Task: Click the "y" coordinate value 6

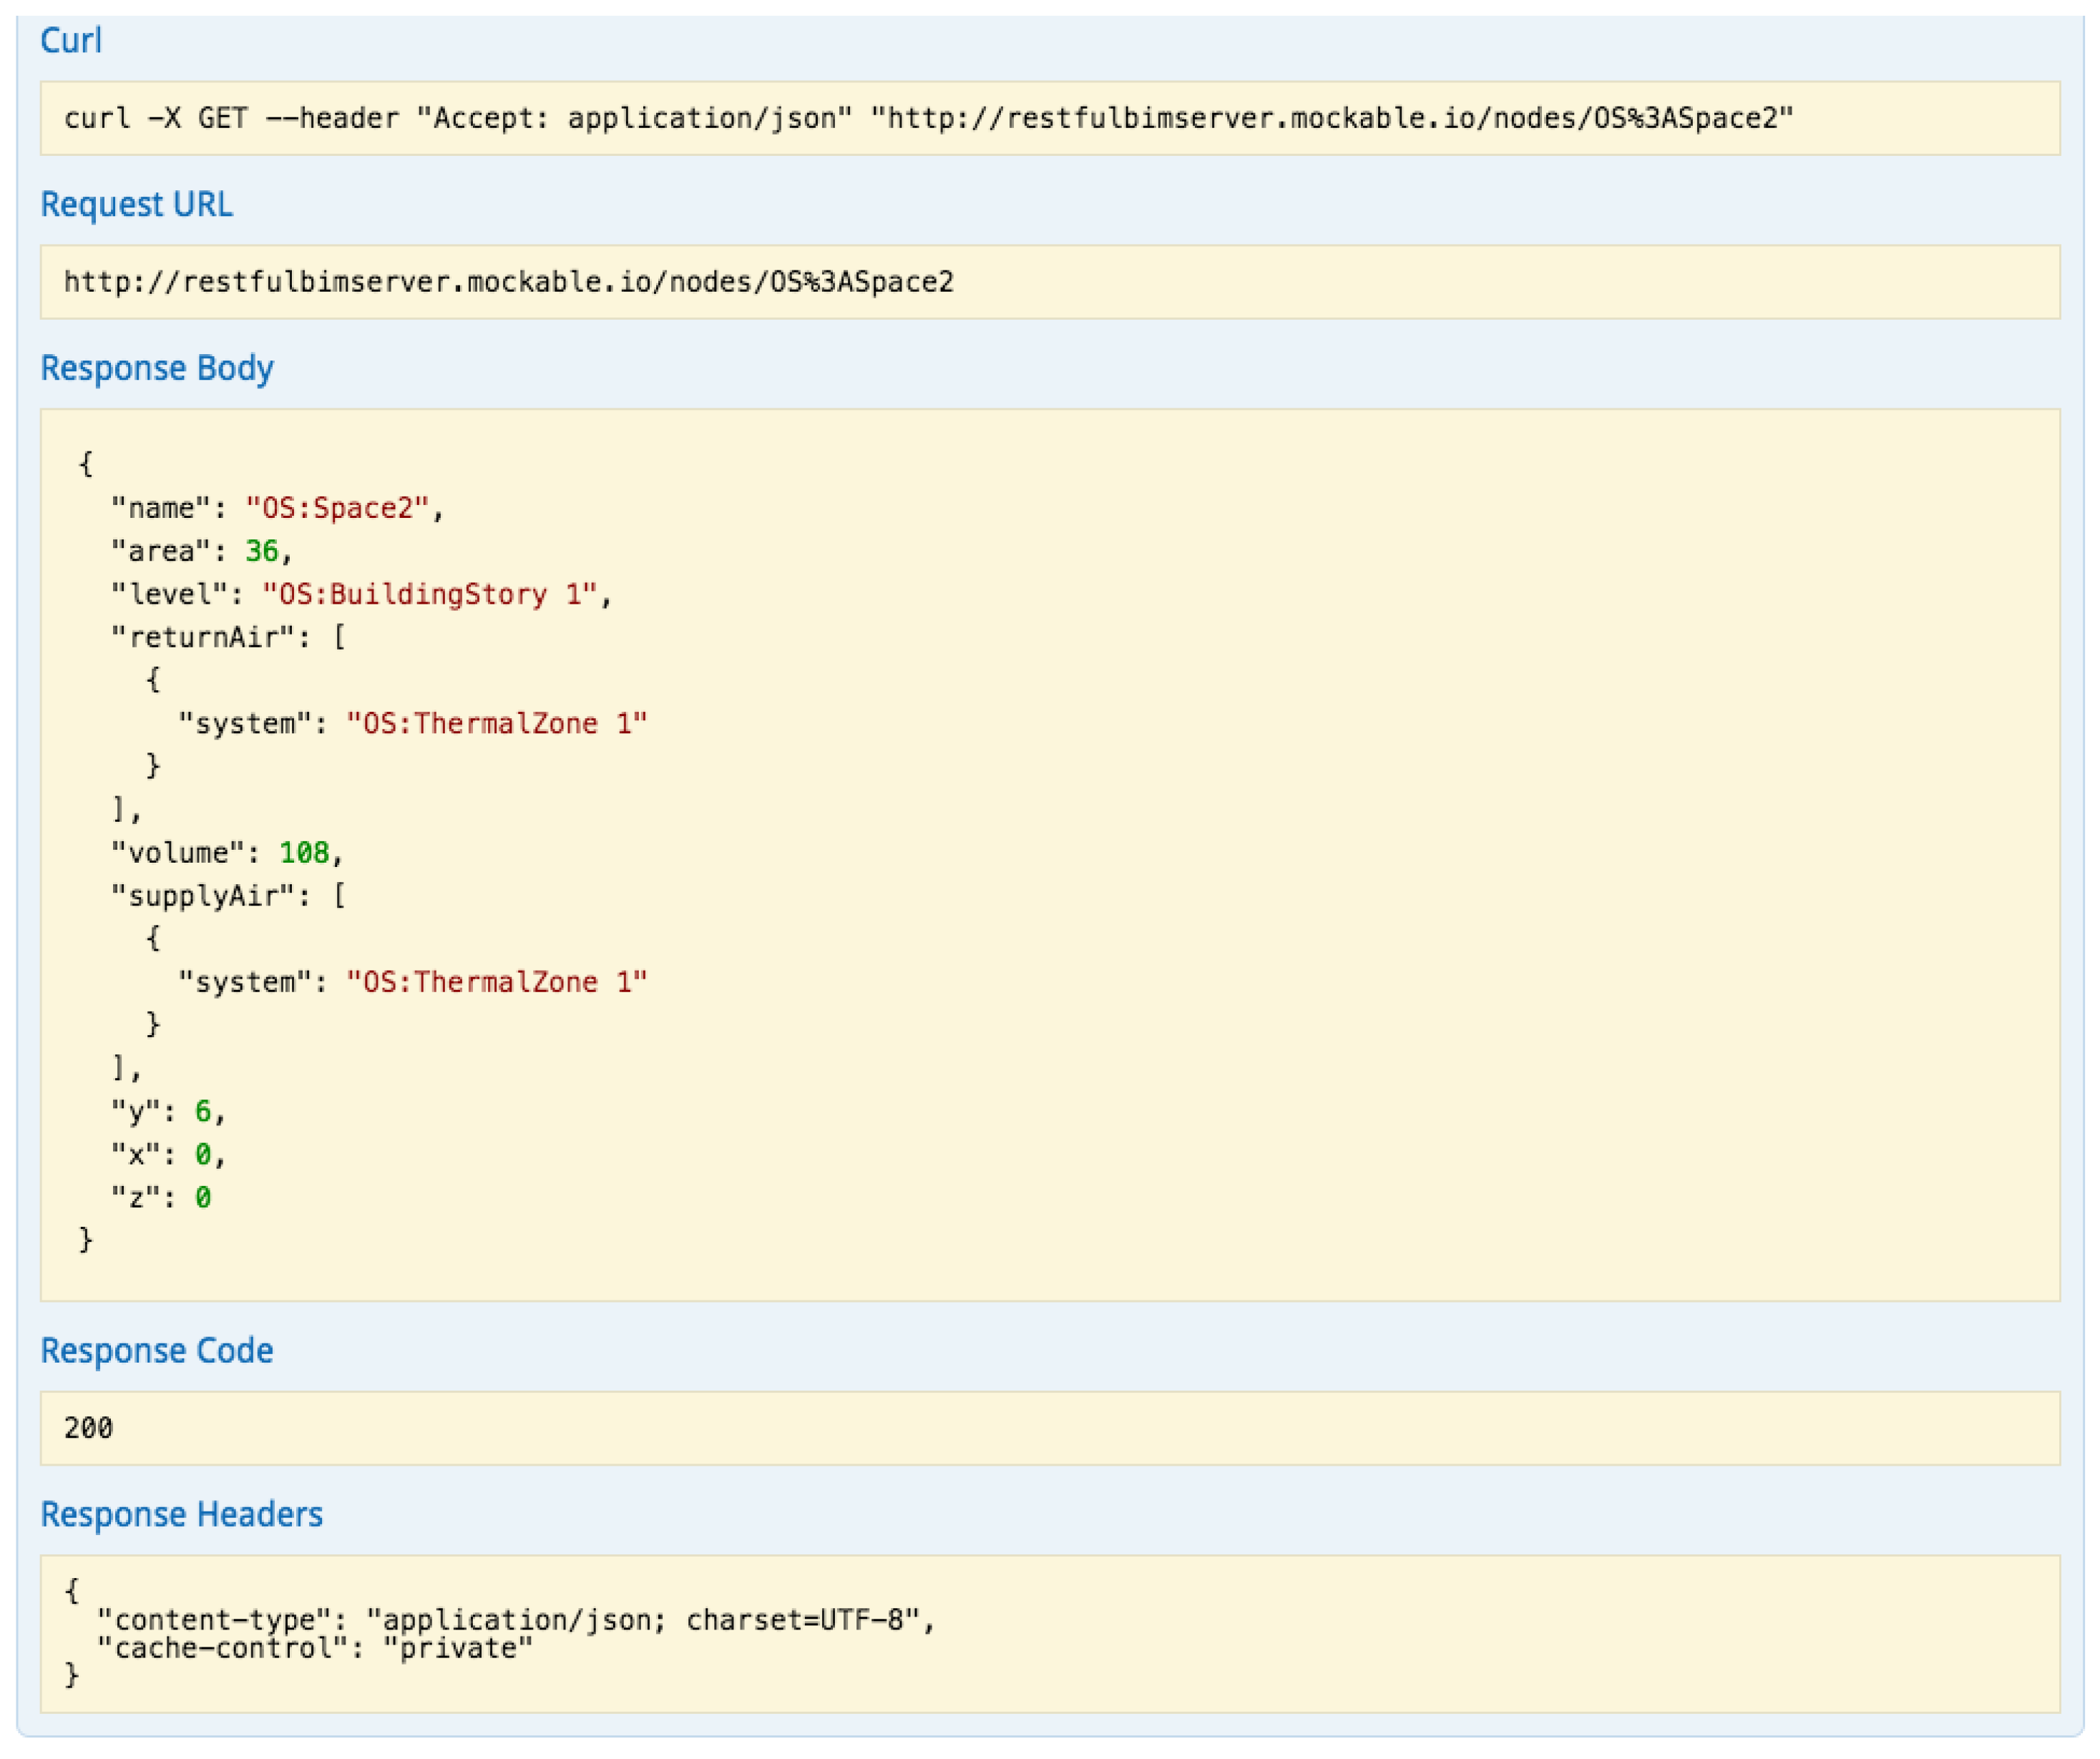Action: point(203,1112)
